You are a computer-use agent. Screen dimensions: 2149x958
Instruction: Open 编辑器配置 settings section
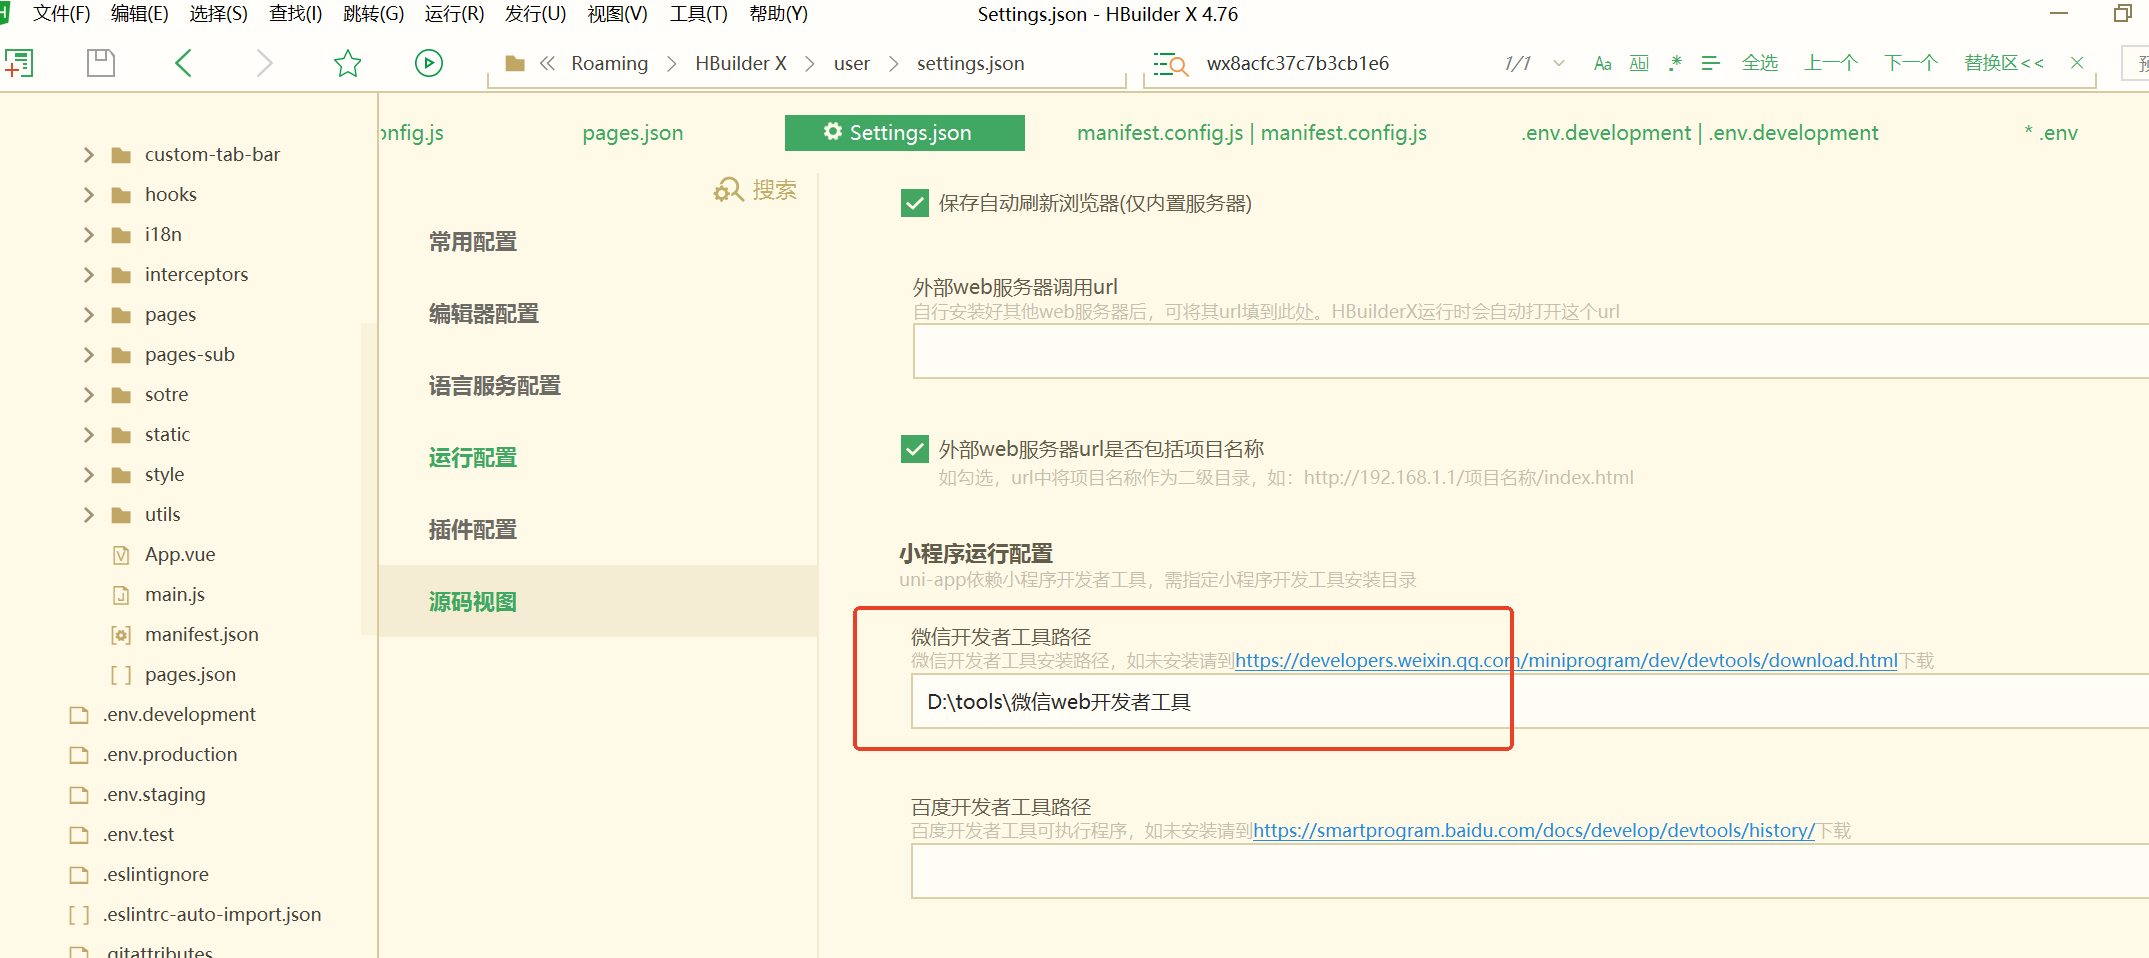(x=484, y=314)
